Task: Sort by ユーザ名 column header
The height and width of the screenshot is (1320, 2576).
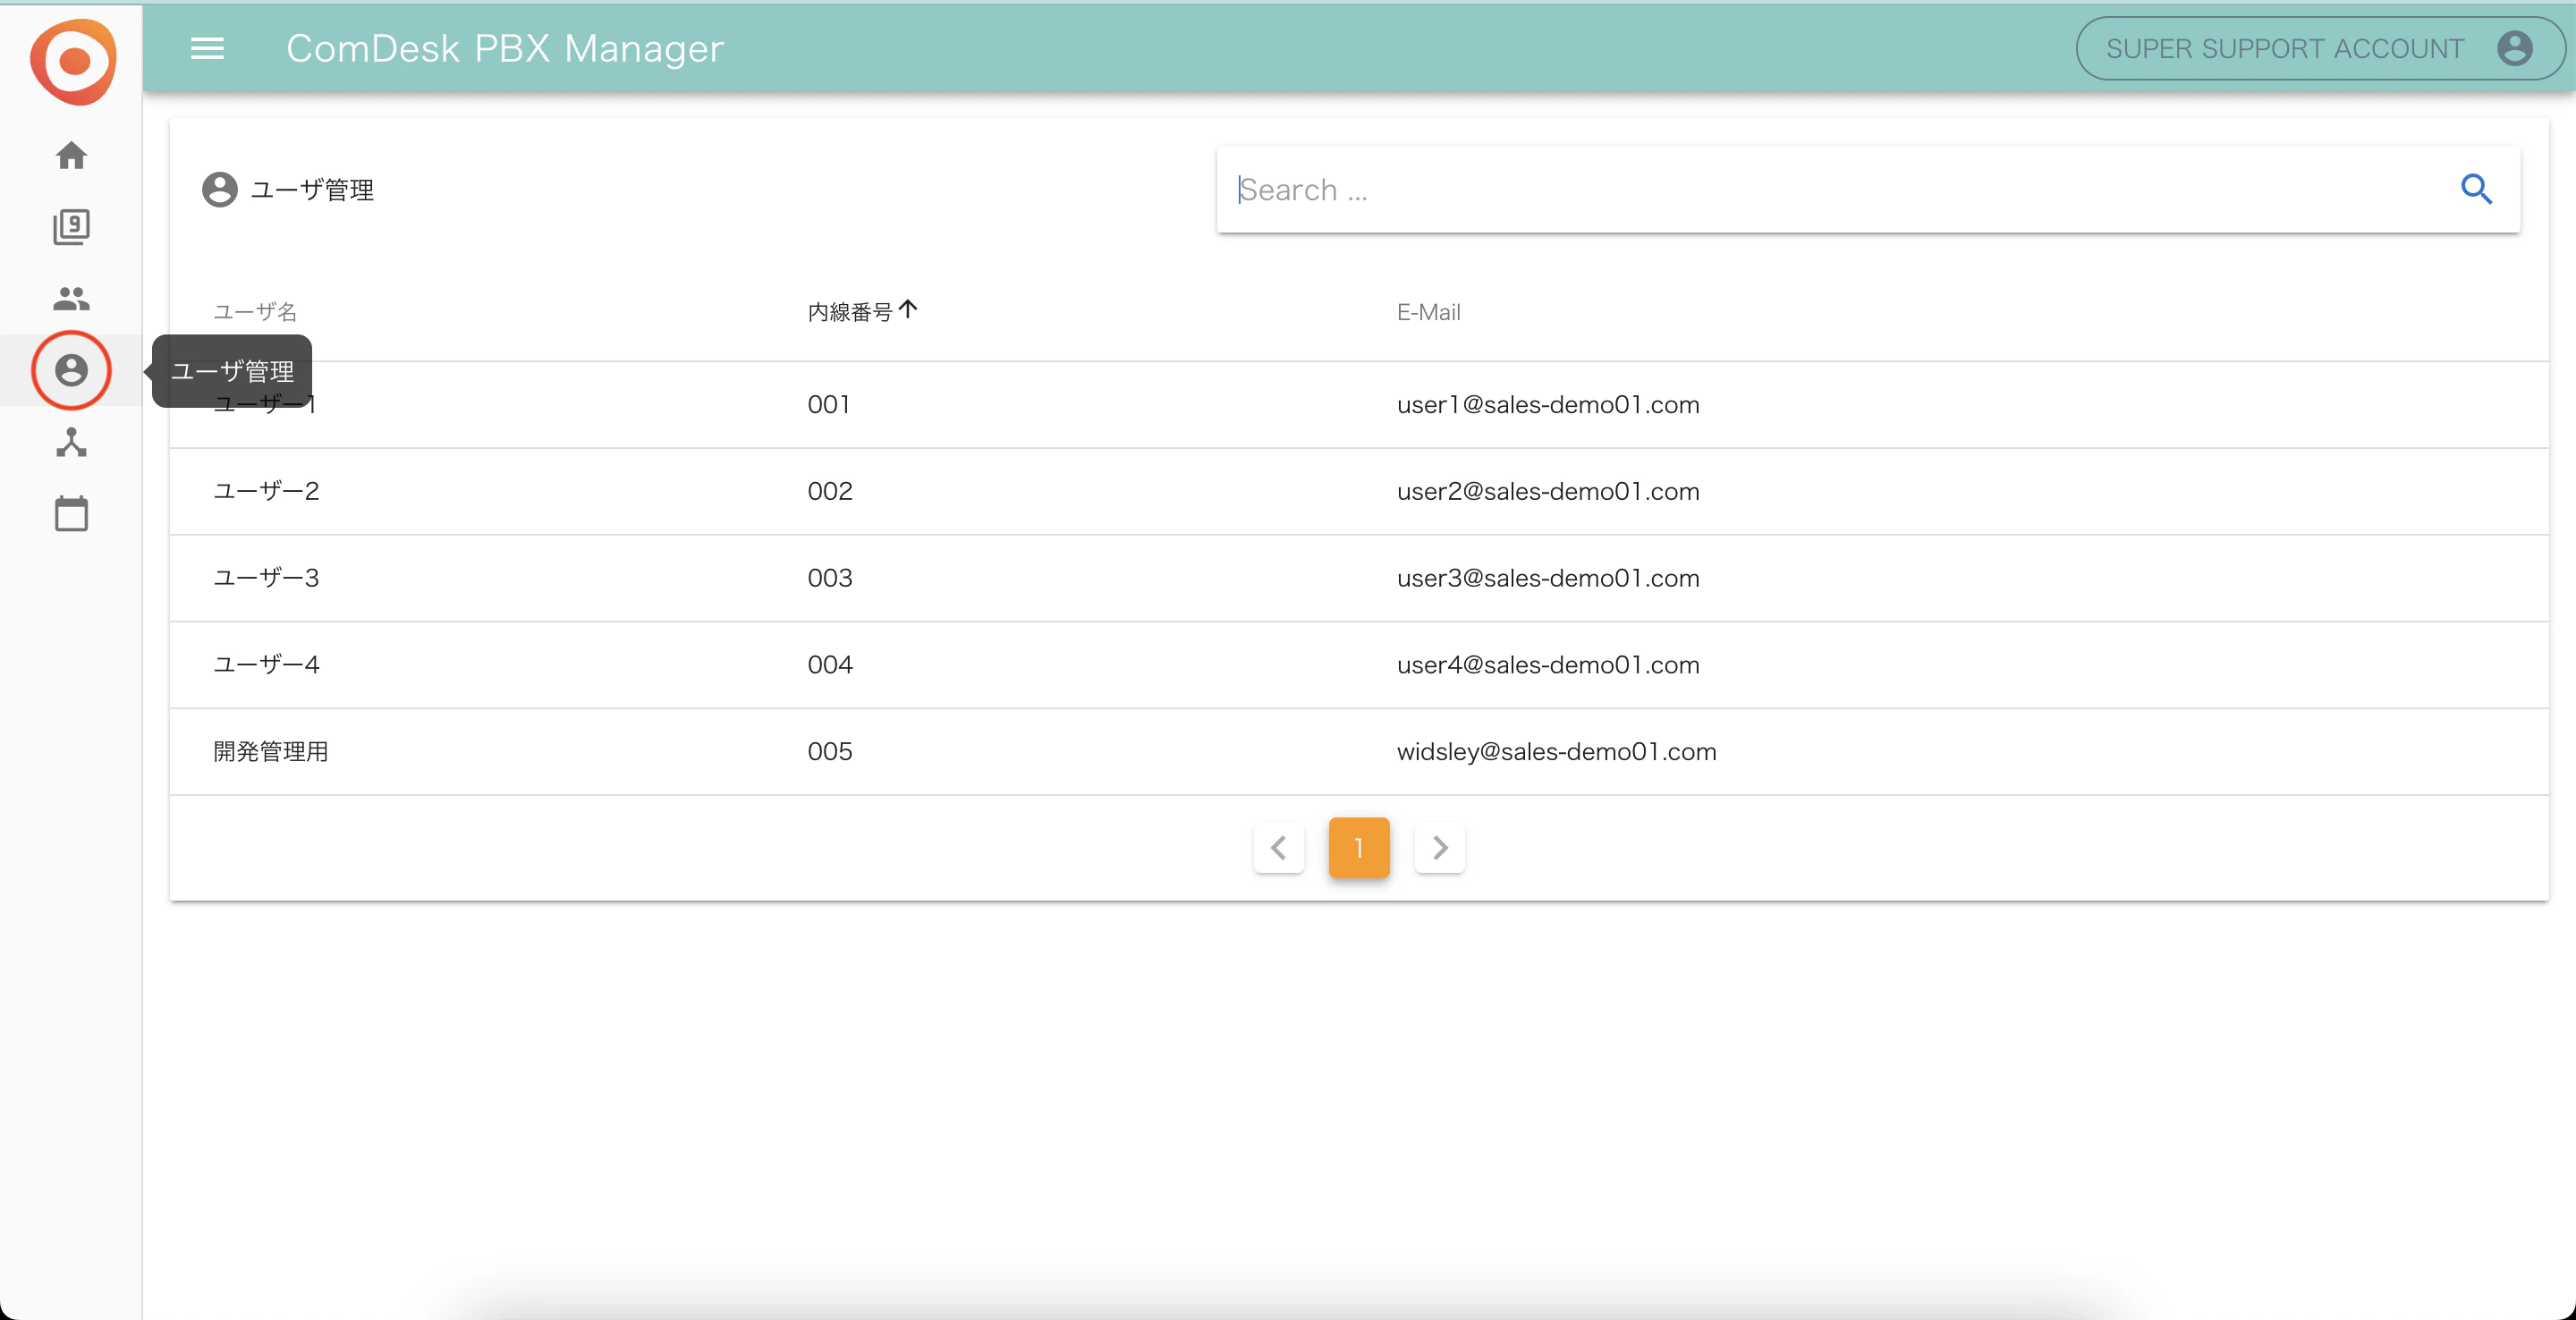Action: coord(255,312)
